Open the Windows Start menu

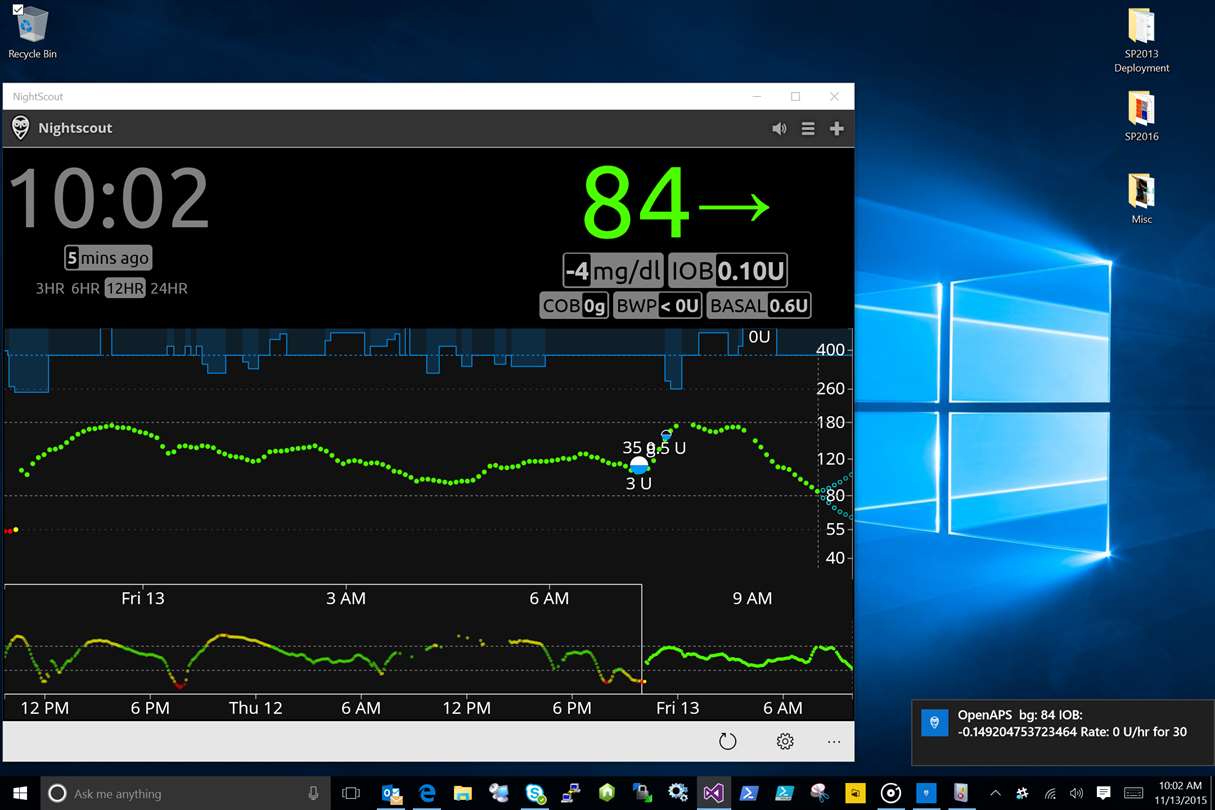pos(19,793)
